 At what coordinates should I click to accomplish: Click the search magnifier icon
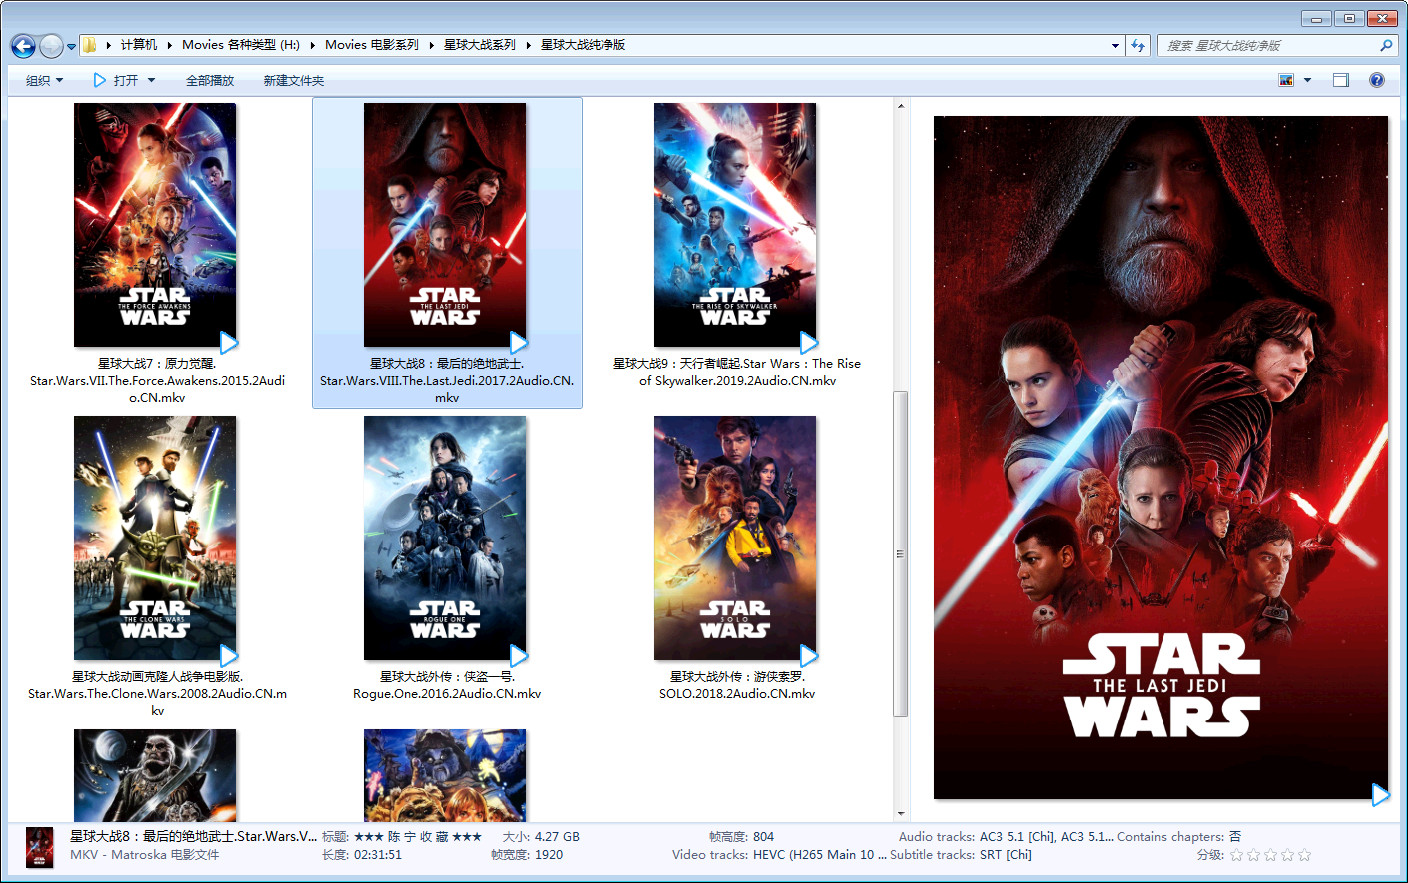pyautogui.click(x=1386, y=45)
